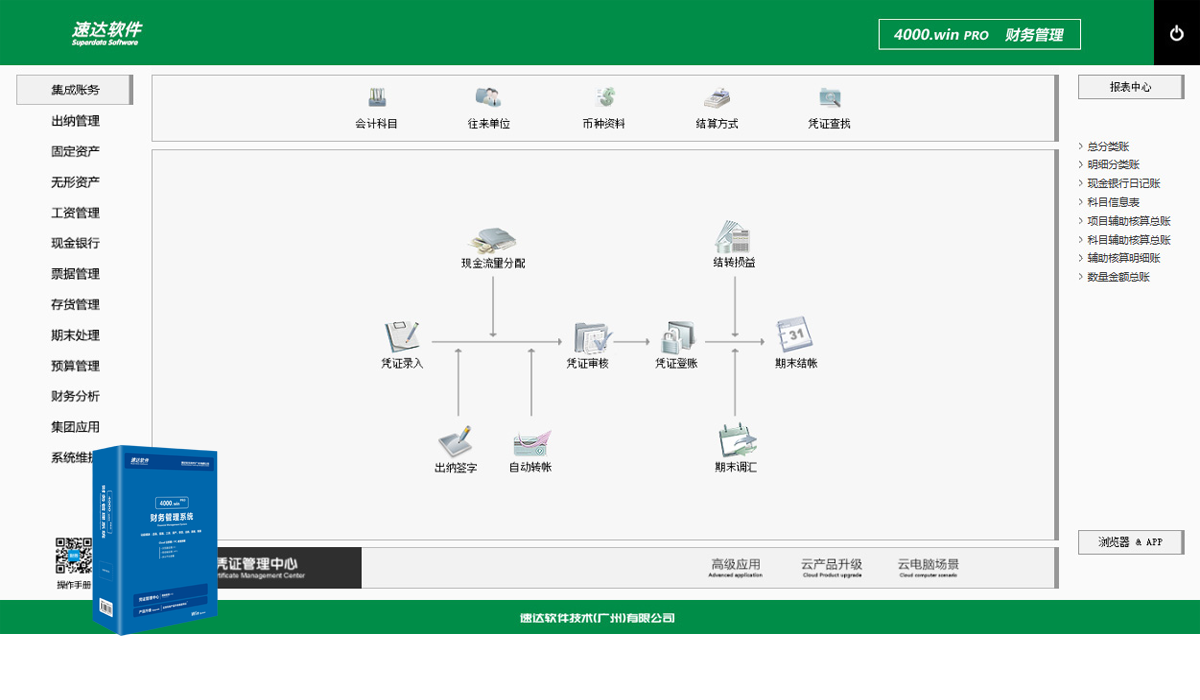The height and width of the screenshot is (700, 1200).
Task: Select 固定资产 in sidebar
Action: 75,152
